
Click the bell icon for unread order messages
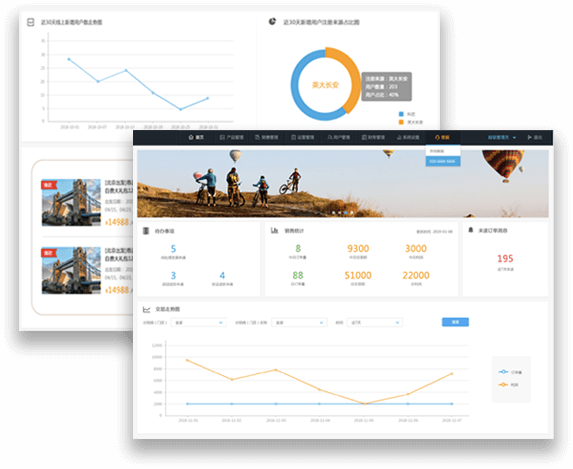pyautogui.click(x=471, y=230)
